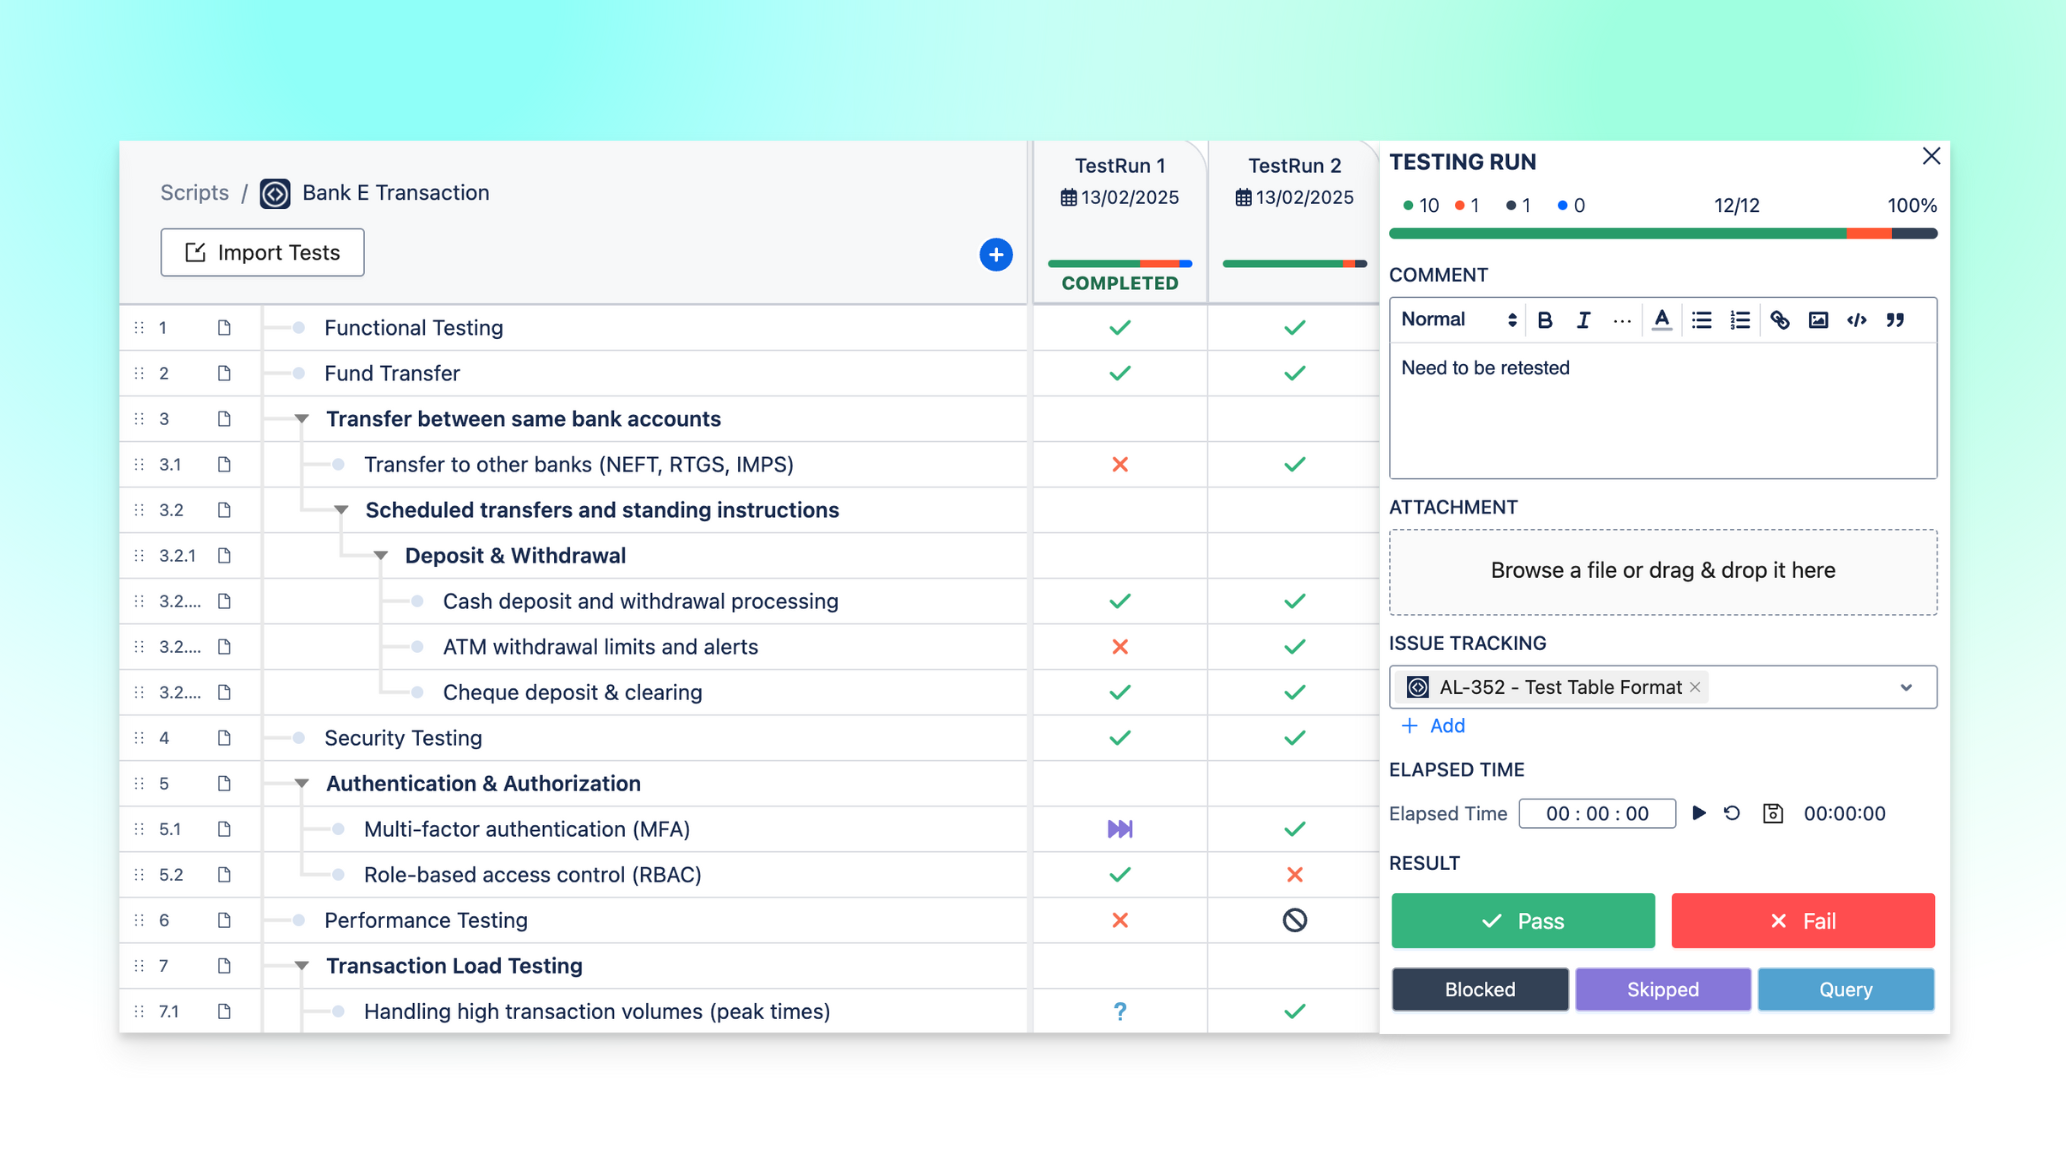
Task: Collapse the Deposit & Withdrawal group
Action: click(x=381, y=555)
